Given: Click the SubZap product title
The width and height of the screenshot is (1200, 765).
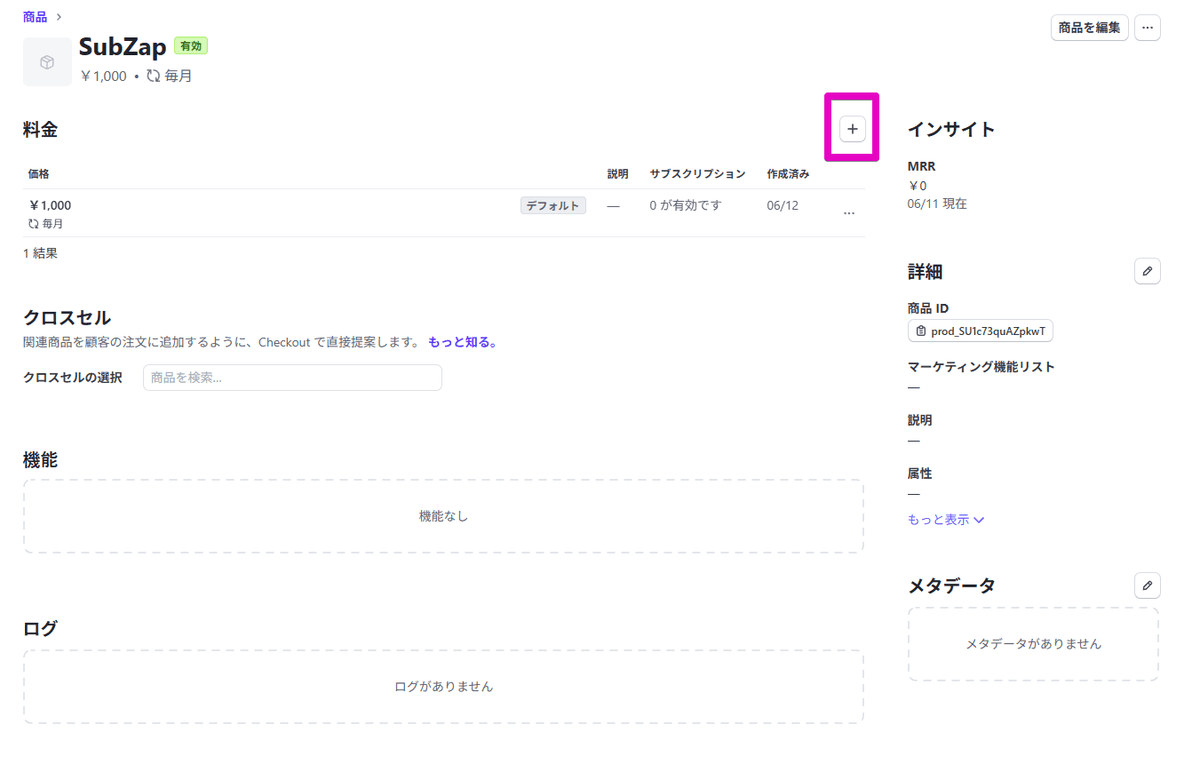Looking at the screenshot, I should [123, 47].
